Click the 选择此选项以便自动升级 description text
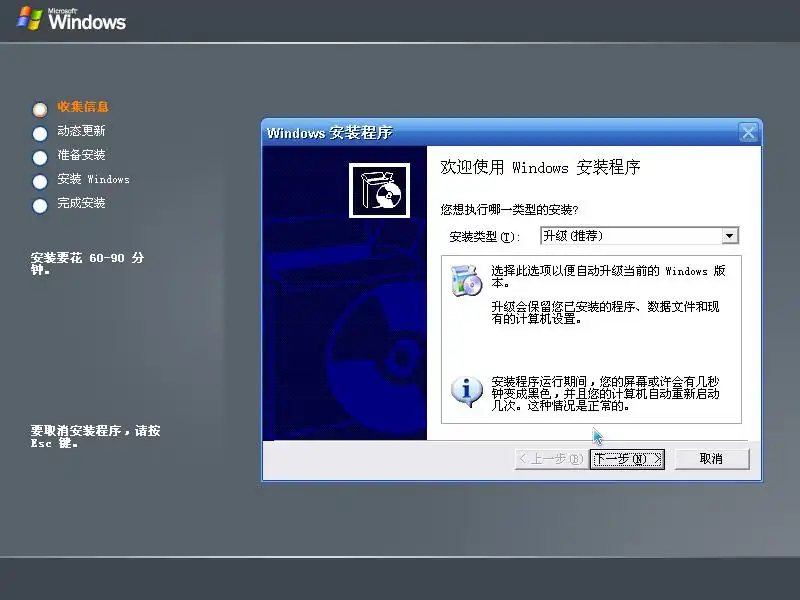800x600 pixels. coord(608,277)
